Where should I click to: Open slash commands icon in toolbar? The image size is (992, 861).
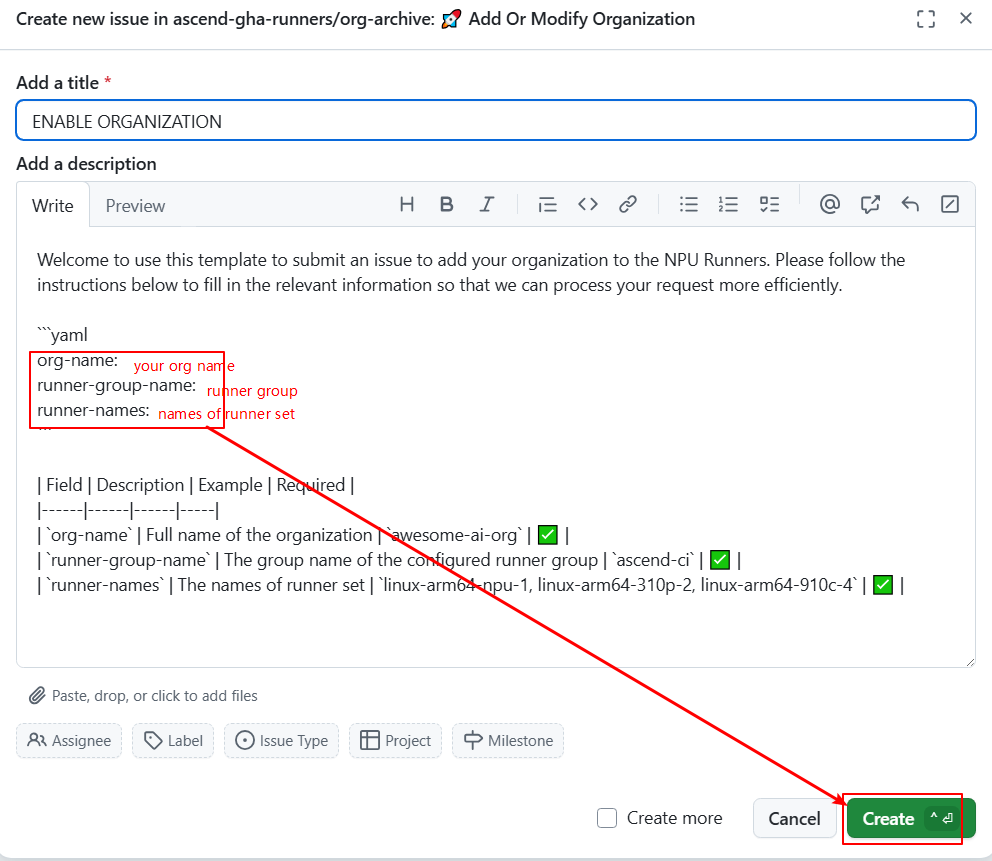pyautogui.click(x=950, y=204)
